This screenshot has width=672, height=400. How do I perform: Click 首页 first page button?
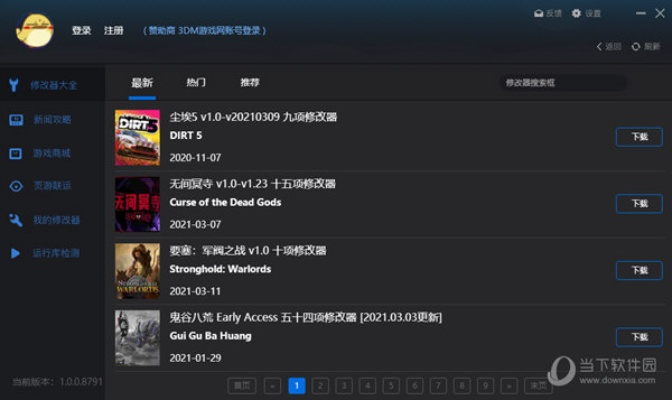(242, 386)
